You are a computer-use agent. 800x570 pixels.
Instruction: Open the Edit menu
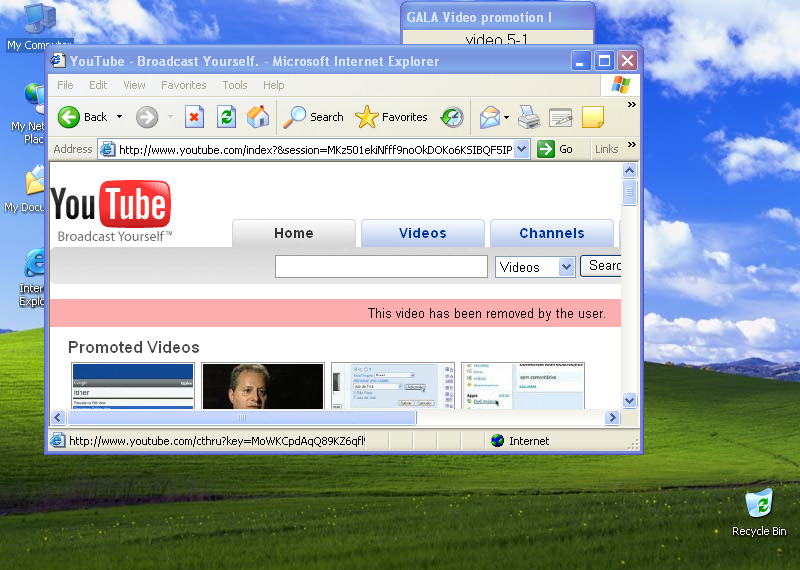[x=98, y=85]
